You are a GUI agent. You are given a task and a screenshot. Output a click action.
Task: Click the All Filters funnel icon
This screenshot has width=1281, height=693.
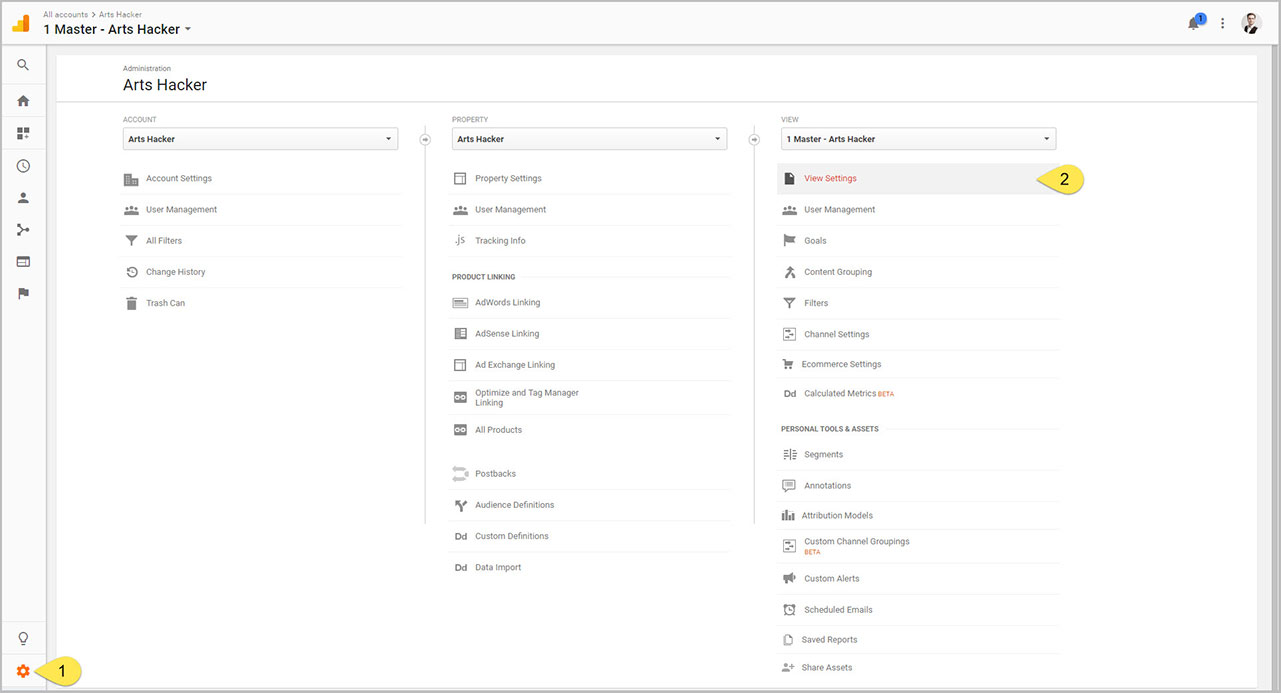pos(131,241)
